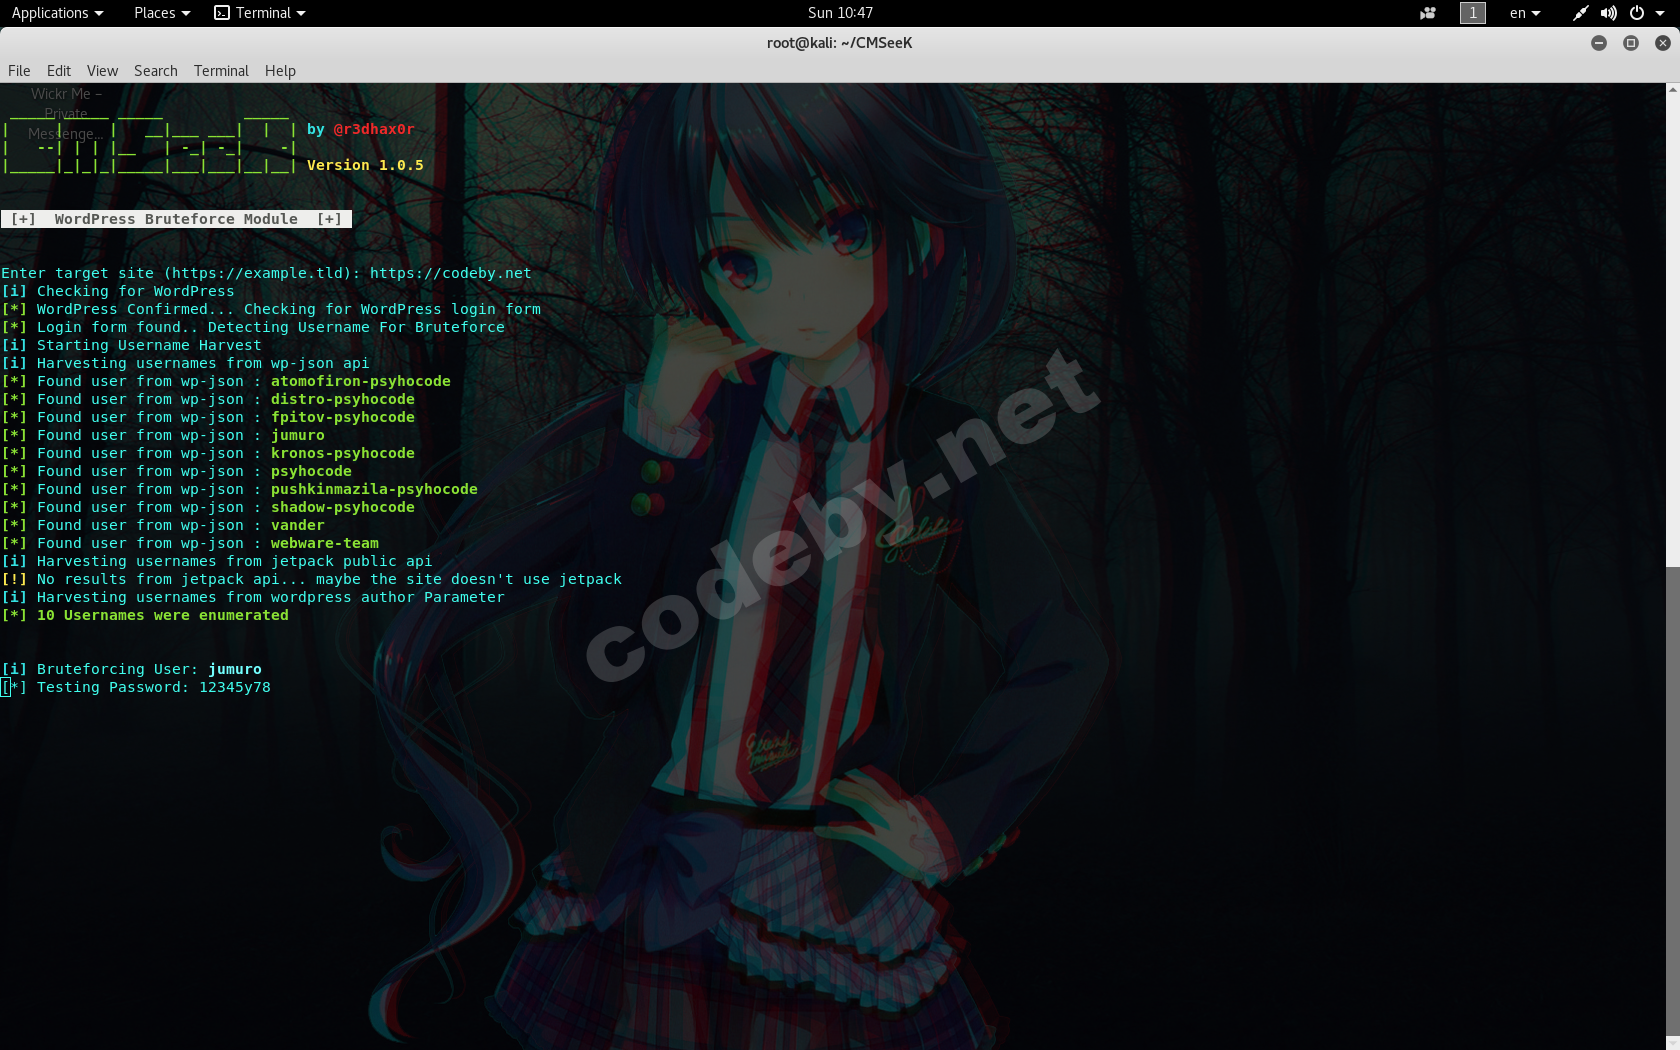This screenshot has height=1050, width=1680.
Task: Open the Edit menu
Action: click(59, 71)
